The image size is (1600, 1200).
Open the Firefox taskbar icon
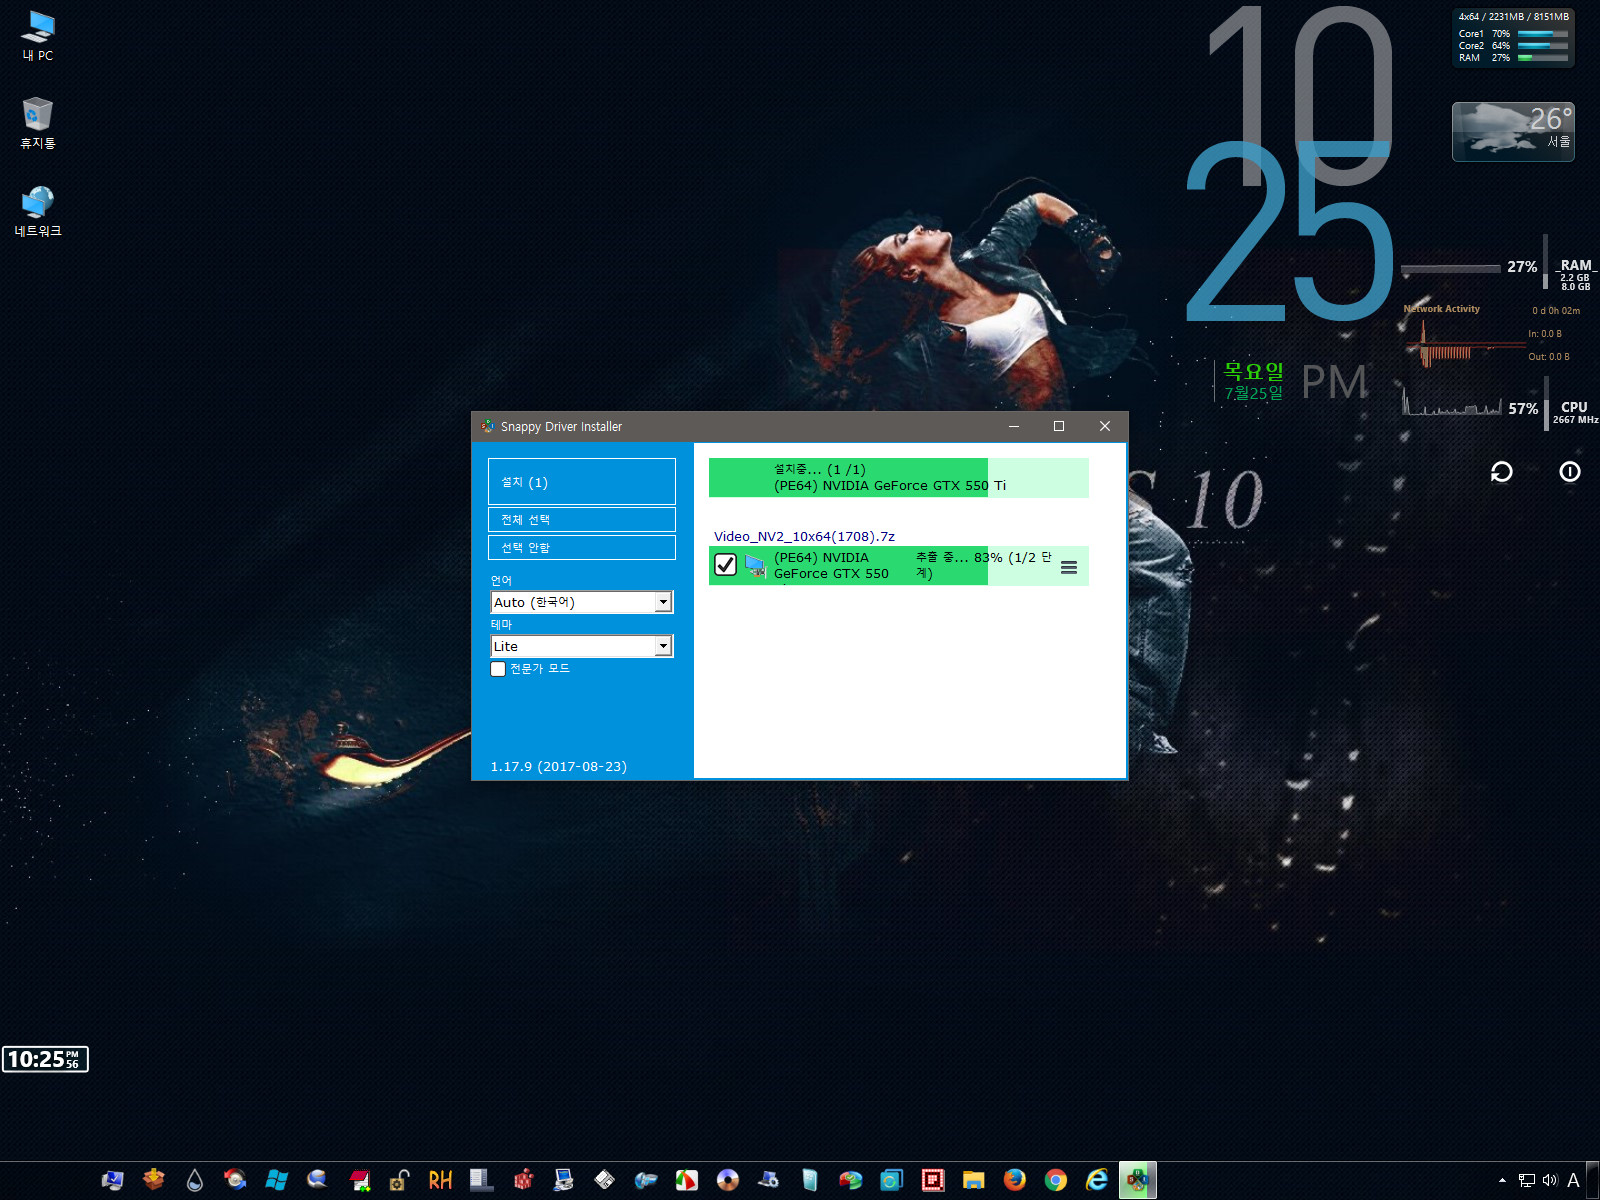[1015, 1180]
